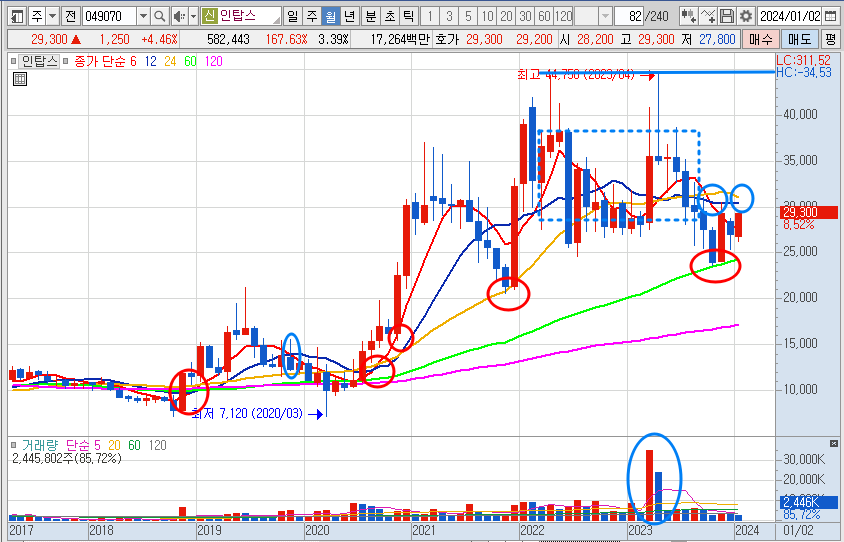Click the date field 2024/01/02
The width and height of the screenshot is (844, 542).
click(x=790, y=16)
